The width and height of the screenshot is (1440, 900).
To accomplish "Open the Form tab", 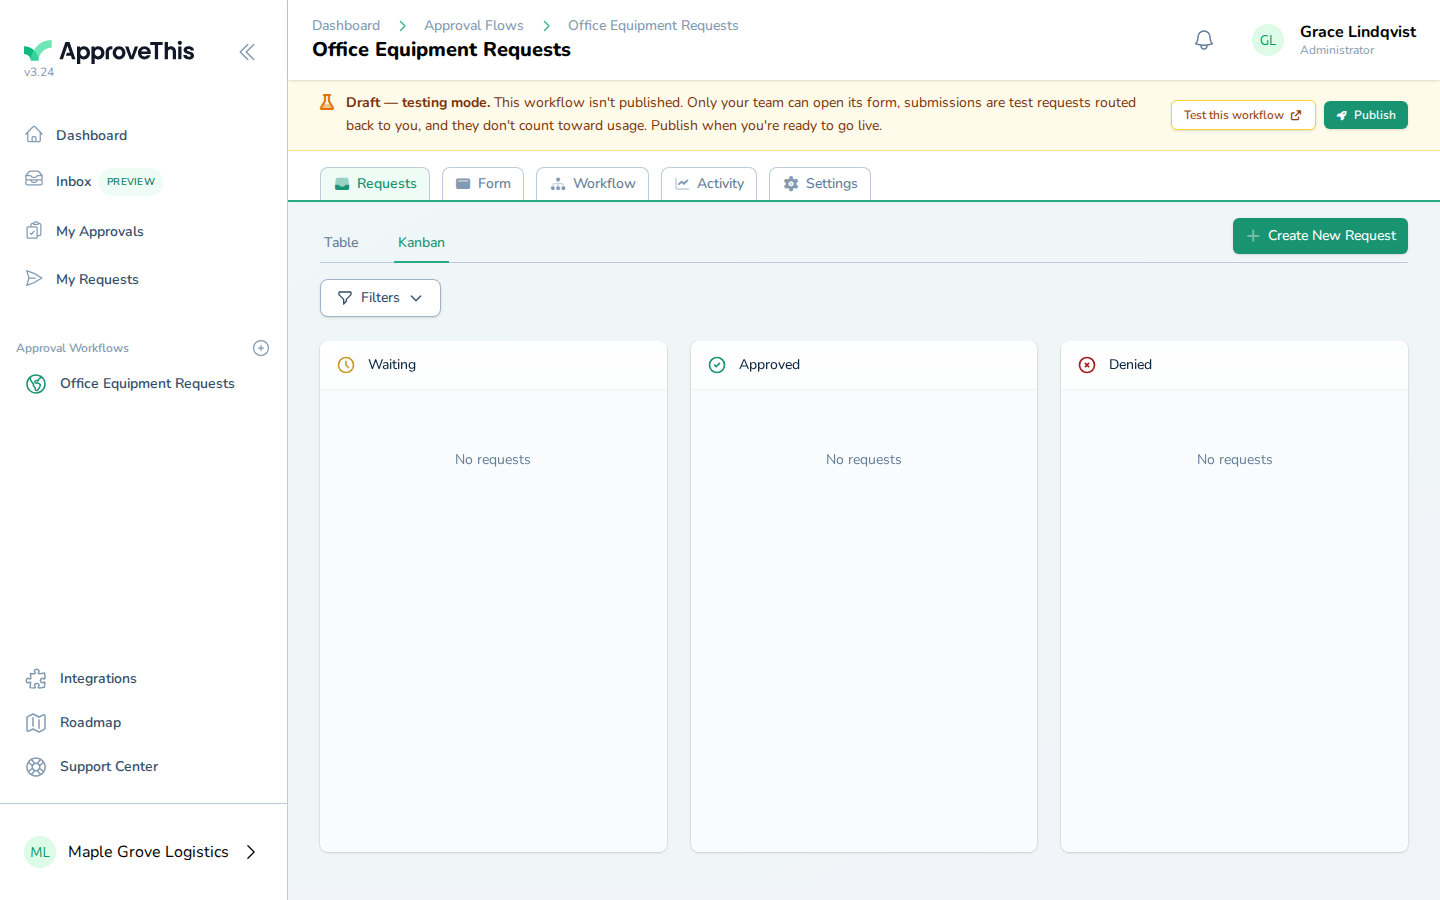I will click(x=483, y=184).
